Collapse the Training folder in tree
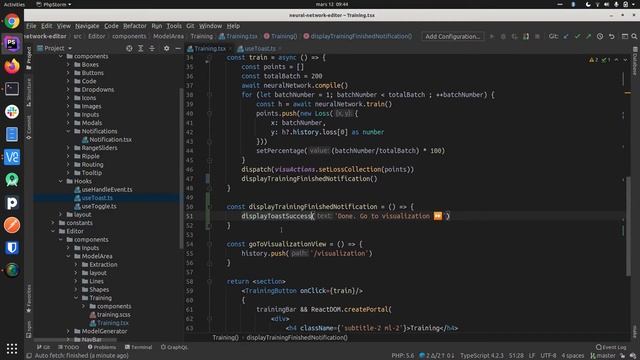This screenshot has height=360, width=640. click(76, 298)
